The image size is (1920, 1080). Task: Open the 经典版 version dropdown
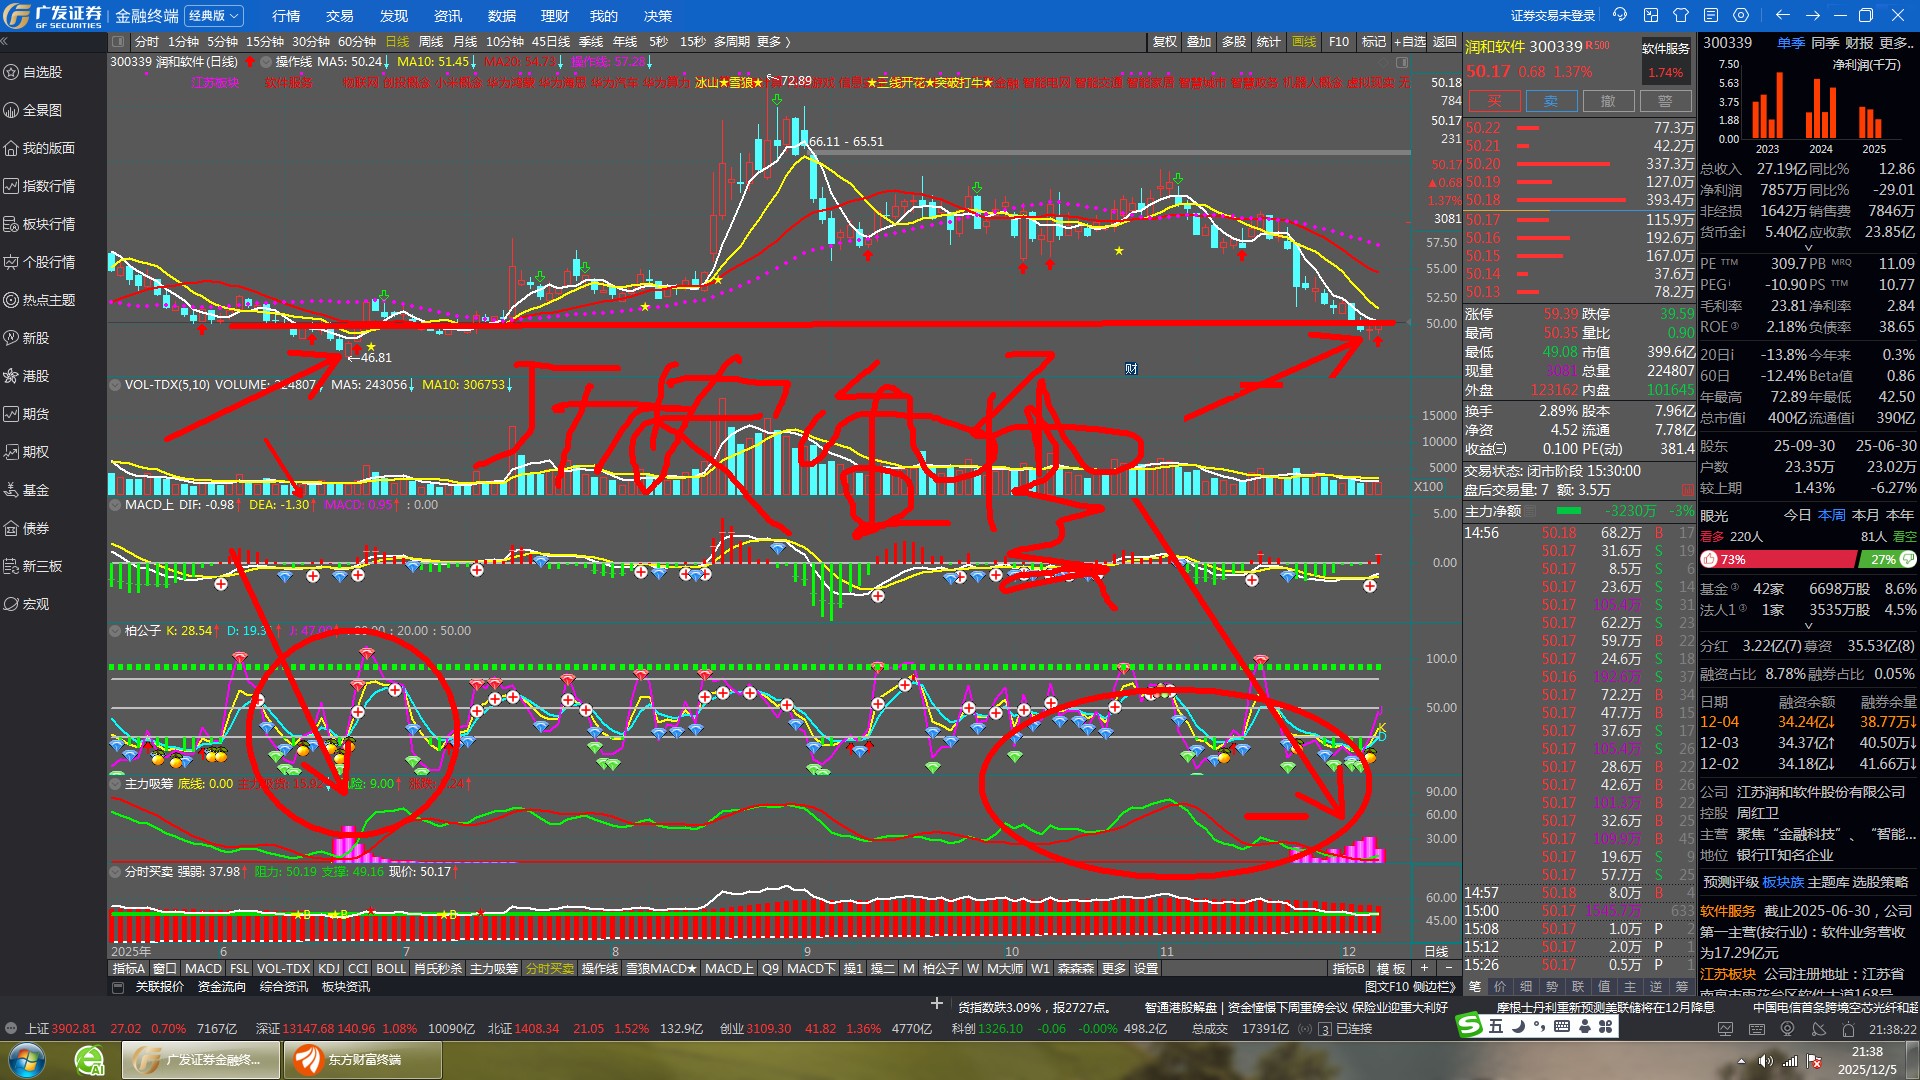tap(214, 16)
